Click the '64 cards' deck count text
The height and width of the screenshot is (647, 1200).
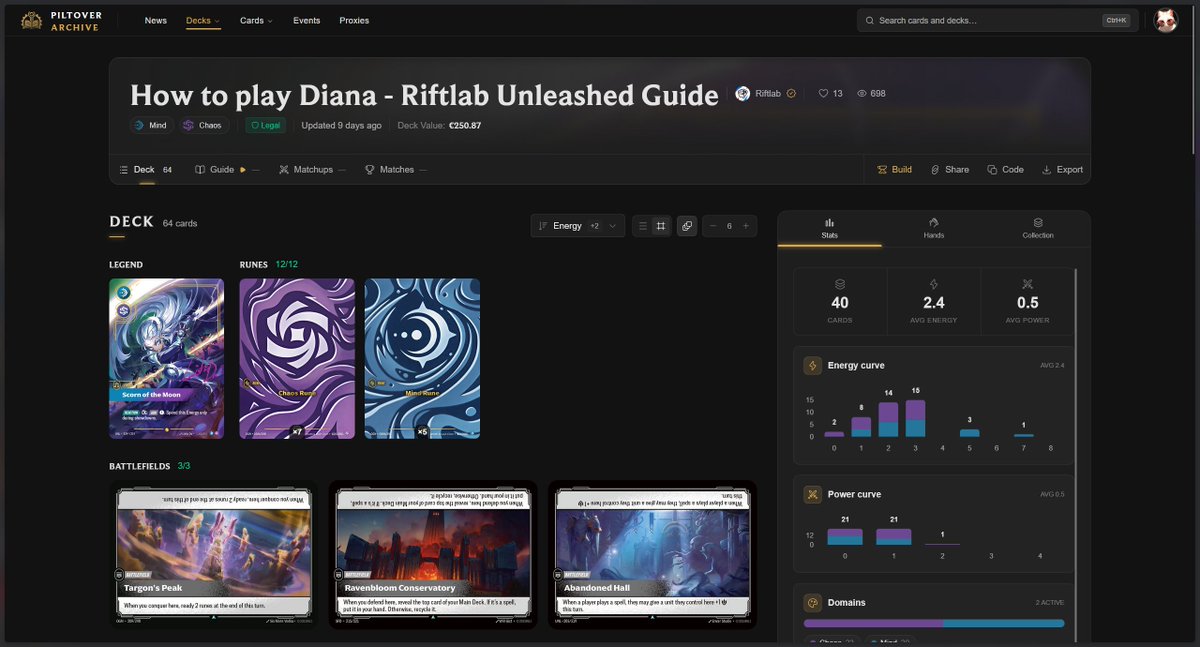(180, 223)
